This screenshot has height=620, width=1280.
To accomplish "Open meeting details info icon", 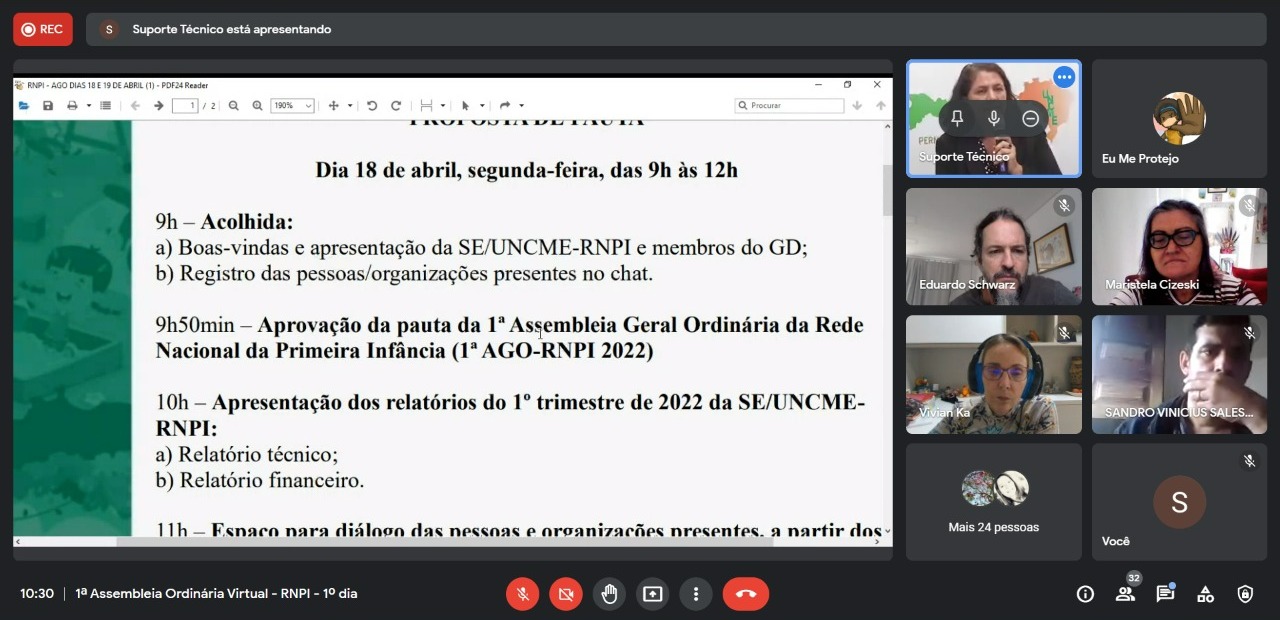I will (x=1085, y=594).
